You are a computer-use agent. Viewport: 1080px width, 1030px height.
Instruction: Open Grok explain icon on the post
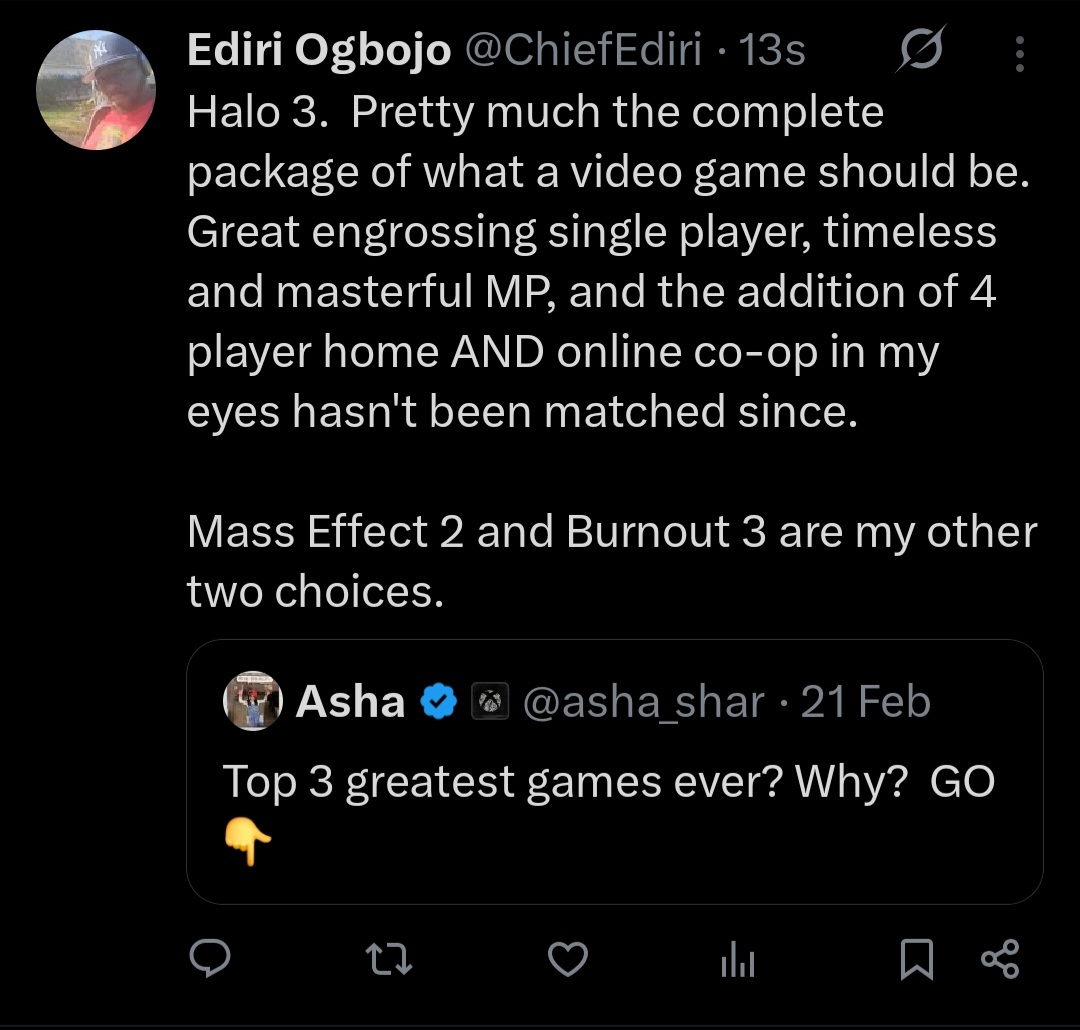921,51
